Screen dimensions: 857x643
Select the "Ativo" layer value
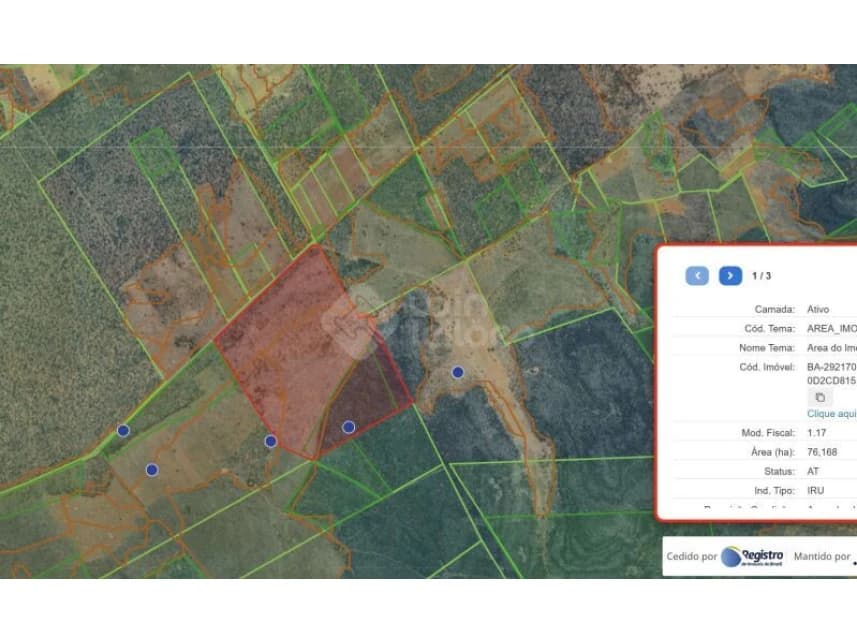point(818,309)
